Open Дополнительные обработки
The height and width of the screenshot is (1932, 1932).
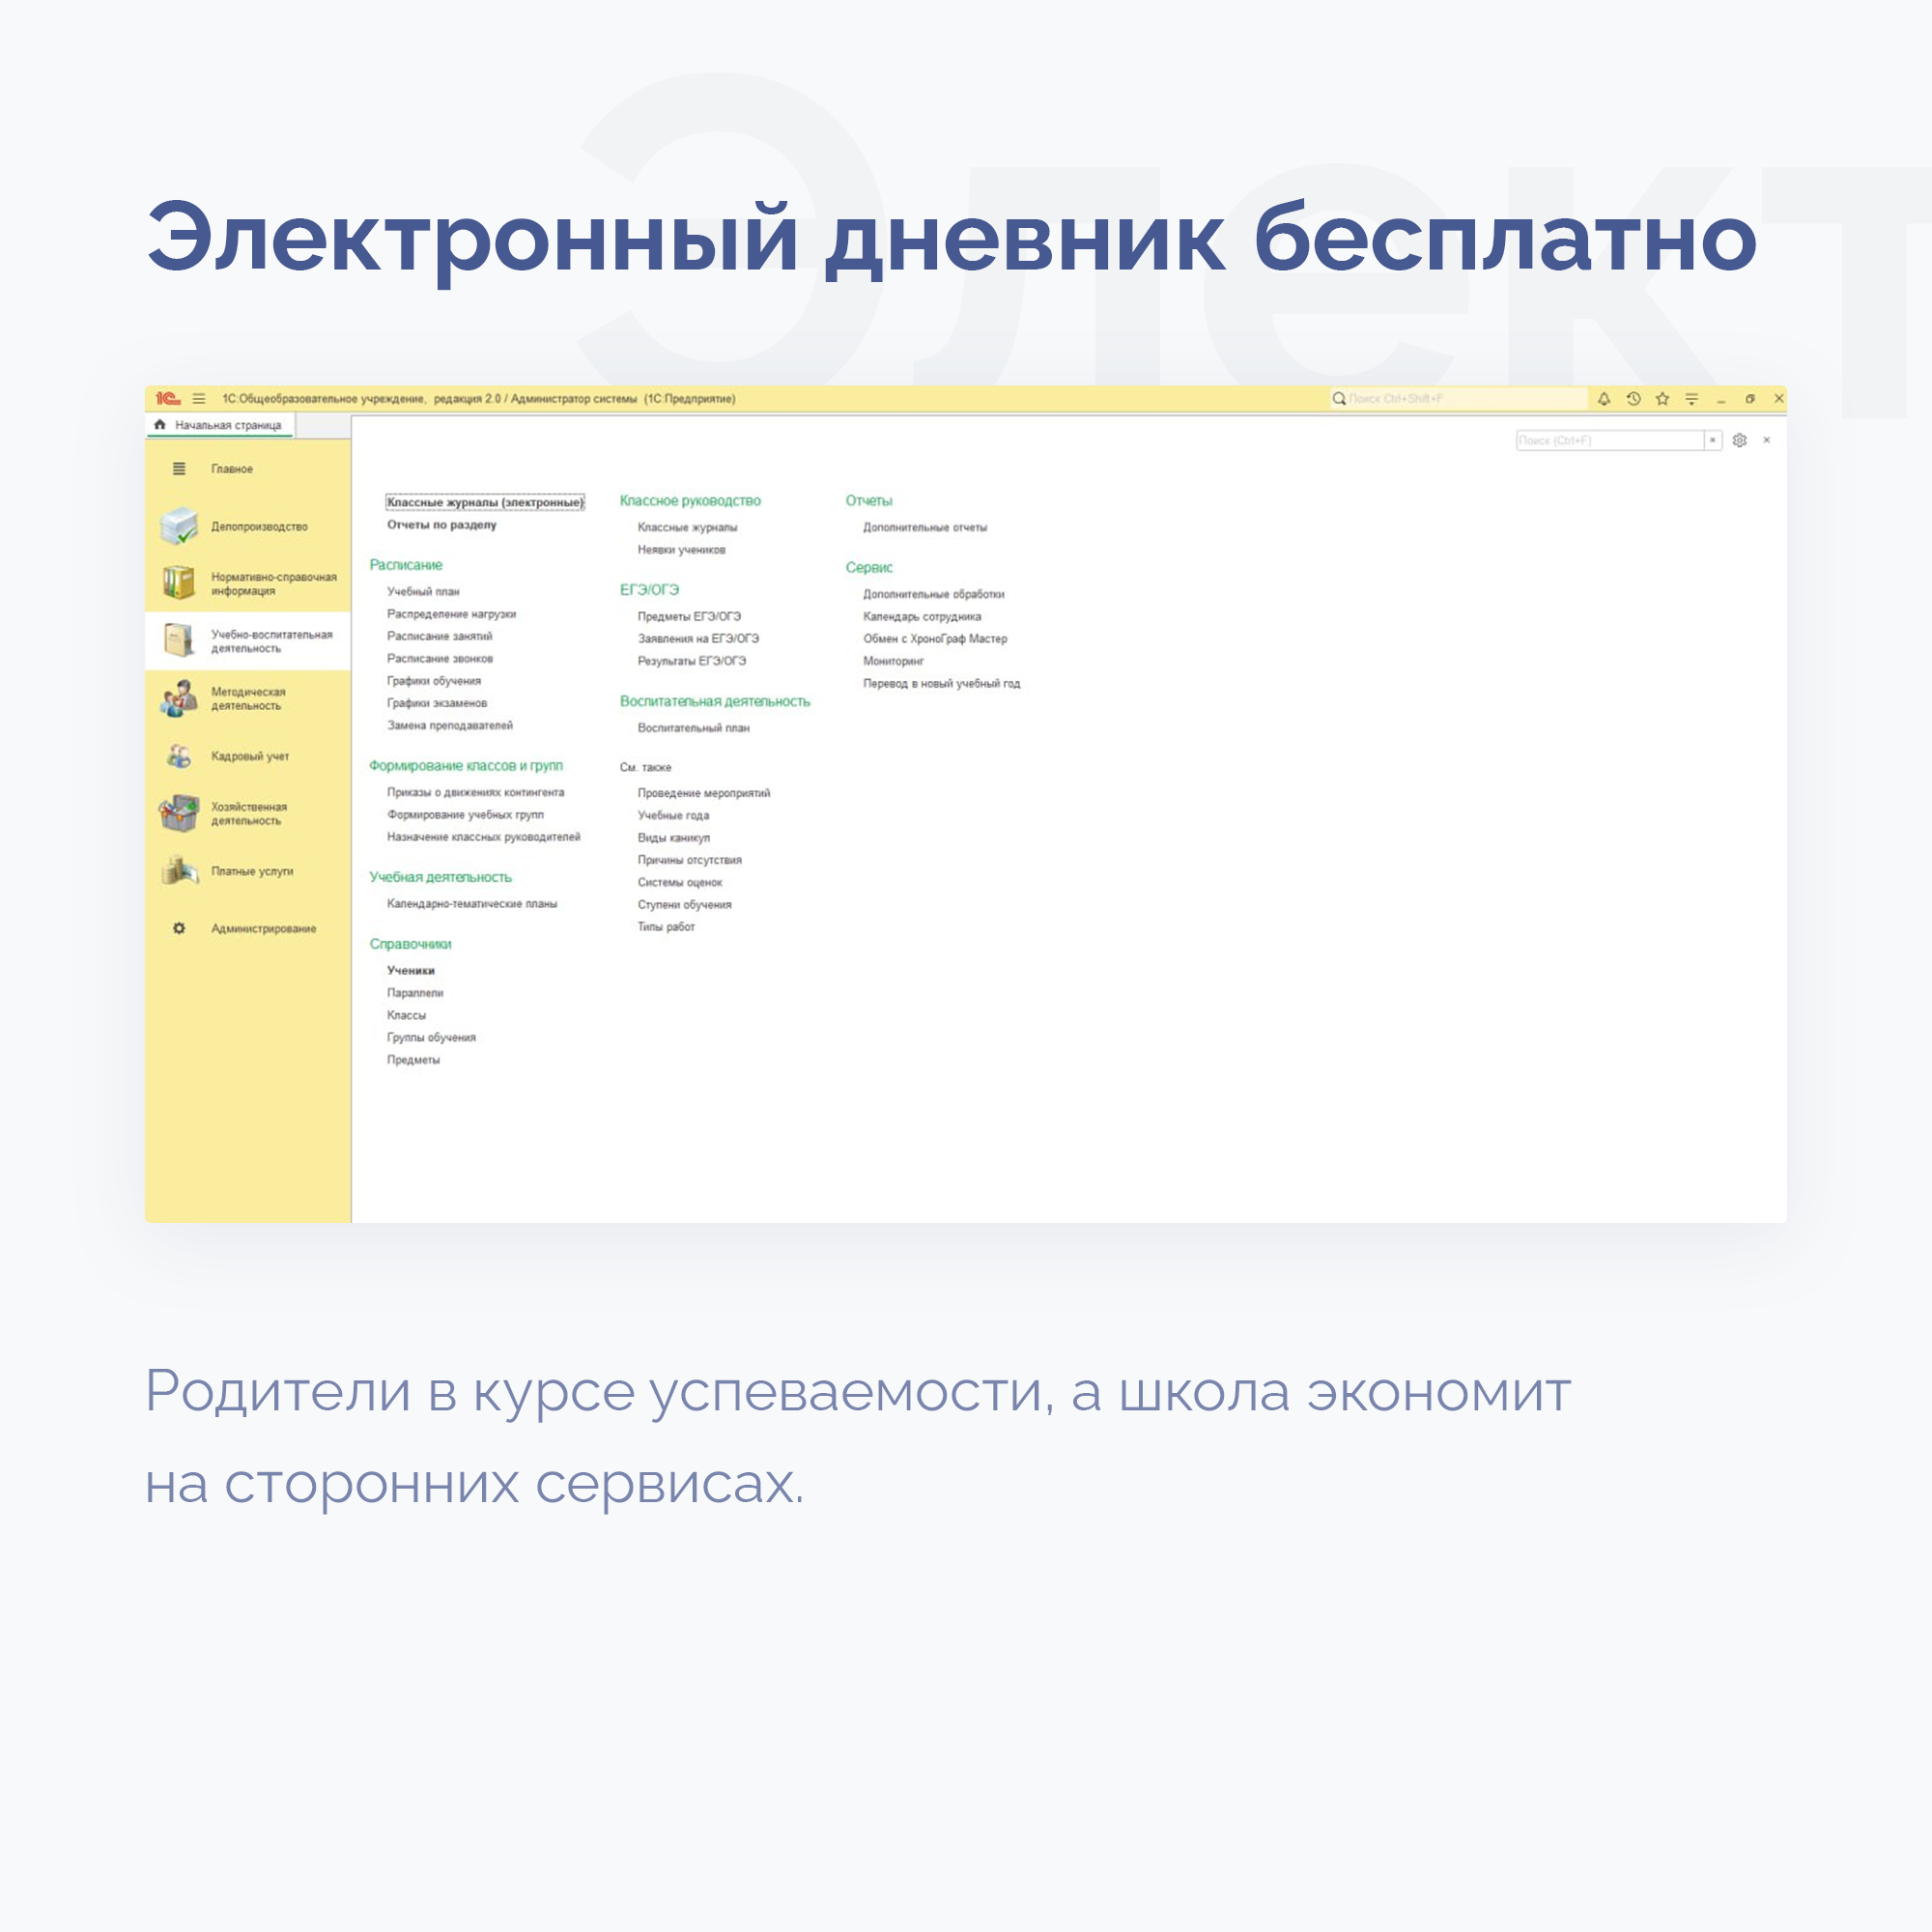tap(934, 594)
